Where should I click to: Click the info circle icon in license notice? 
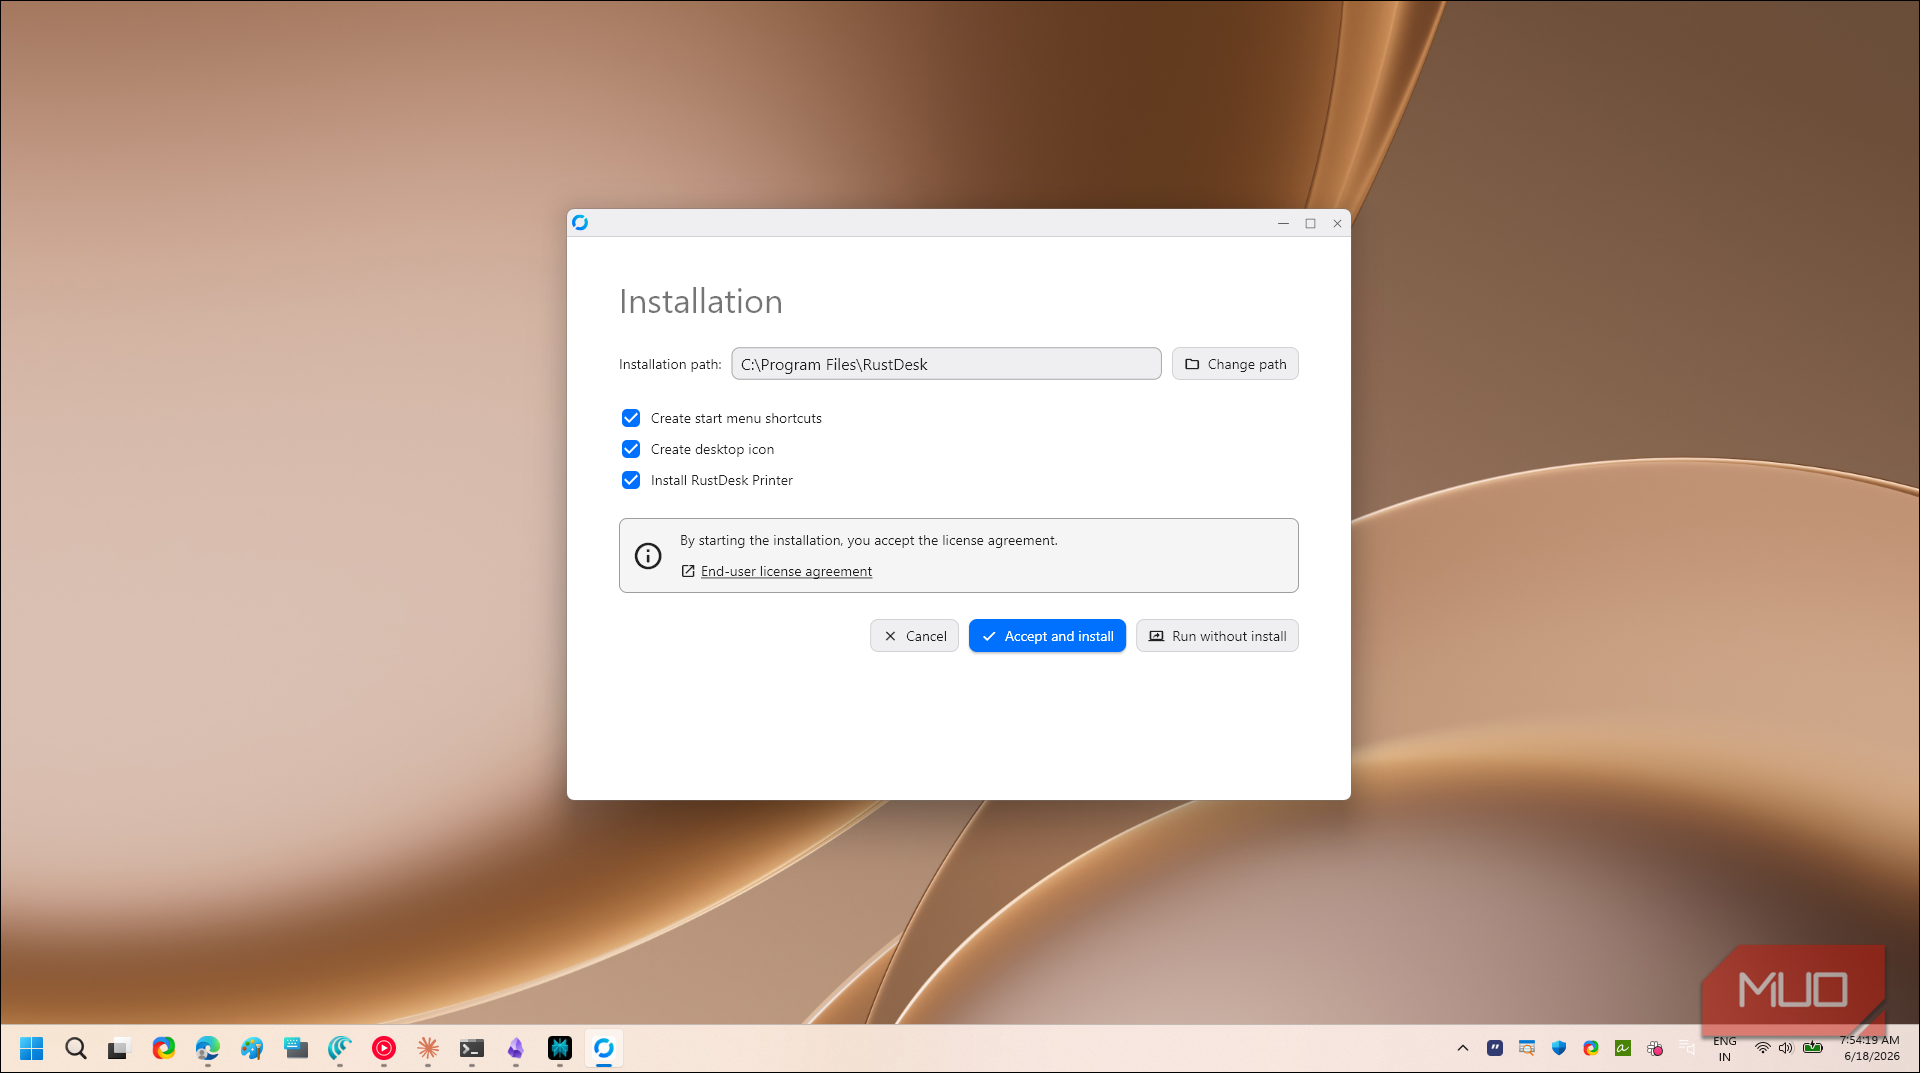coord(648,556)
